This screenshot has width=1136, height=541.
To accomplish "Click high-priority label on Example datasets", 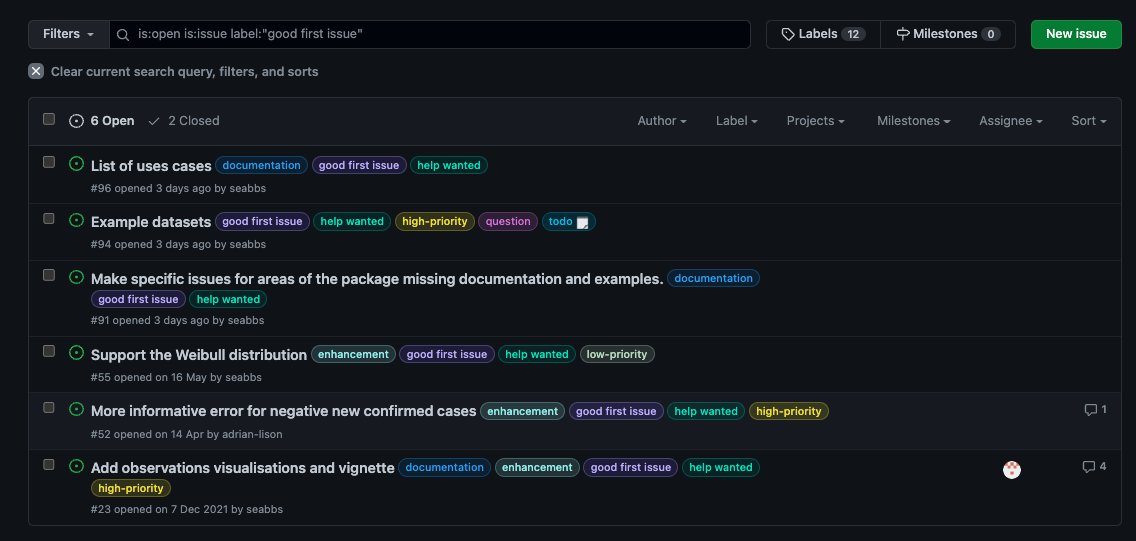I will [435, 222].
